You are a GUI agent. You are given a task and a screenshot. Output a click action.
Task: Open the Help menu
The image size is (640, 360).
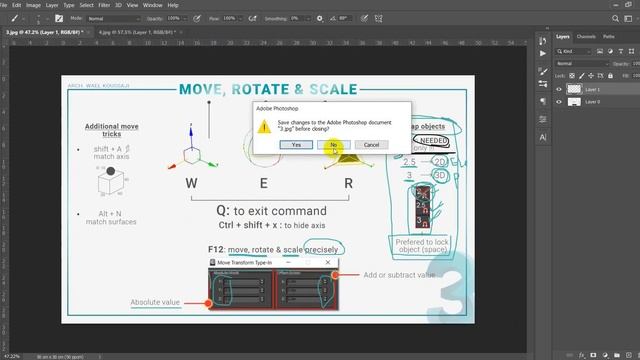click(173, 5)
